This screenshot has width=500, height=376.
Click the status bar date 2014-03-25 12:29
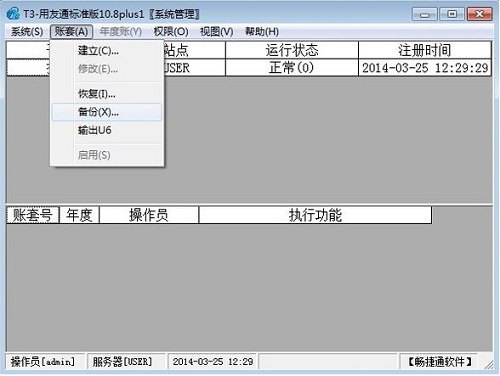213,362
